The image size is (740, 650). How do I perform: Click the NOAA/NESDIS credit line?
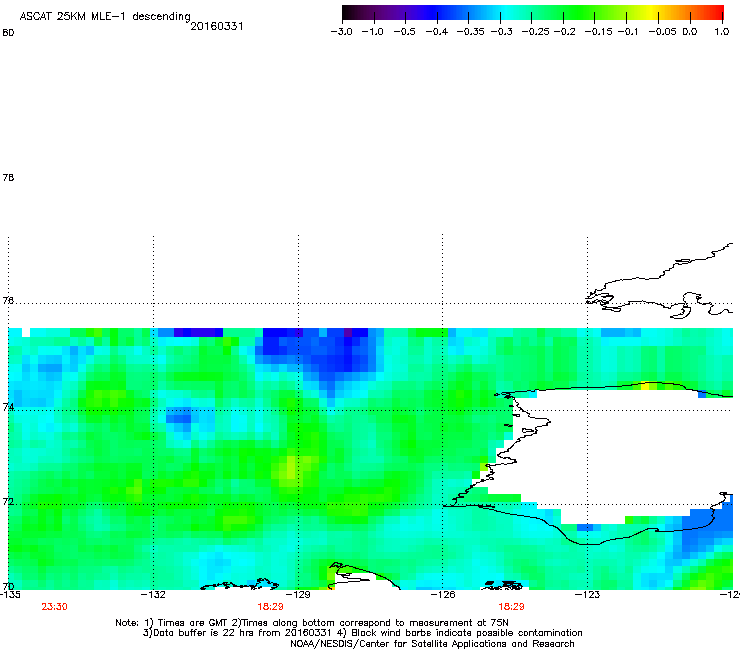[x=432, y=644]
